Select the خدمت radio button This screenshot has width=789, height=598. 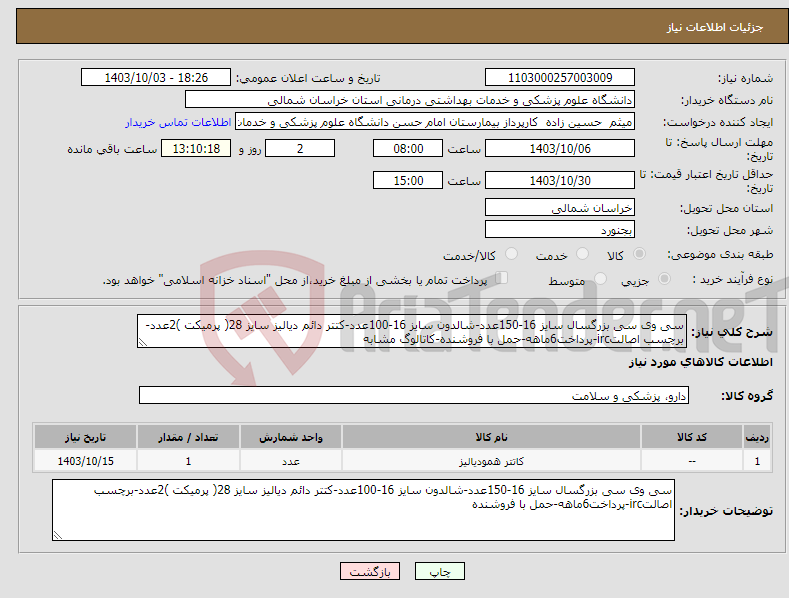[x=582, y=254]
